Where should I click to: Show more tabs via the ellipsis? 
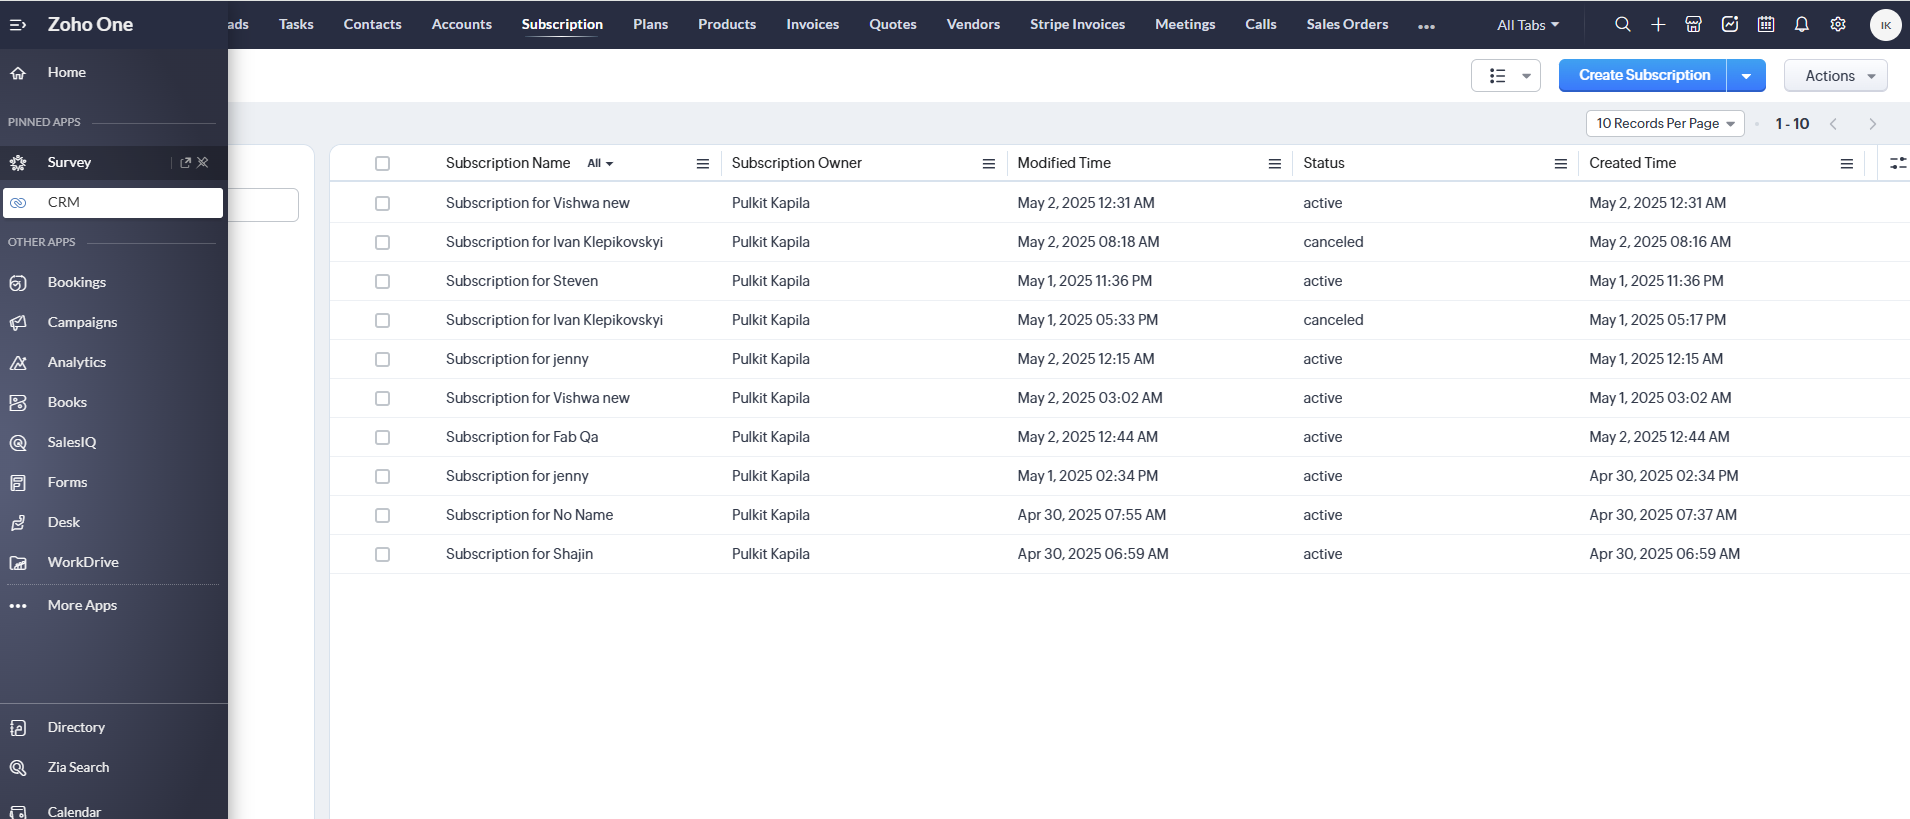tap(1426, 26)
